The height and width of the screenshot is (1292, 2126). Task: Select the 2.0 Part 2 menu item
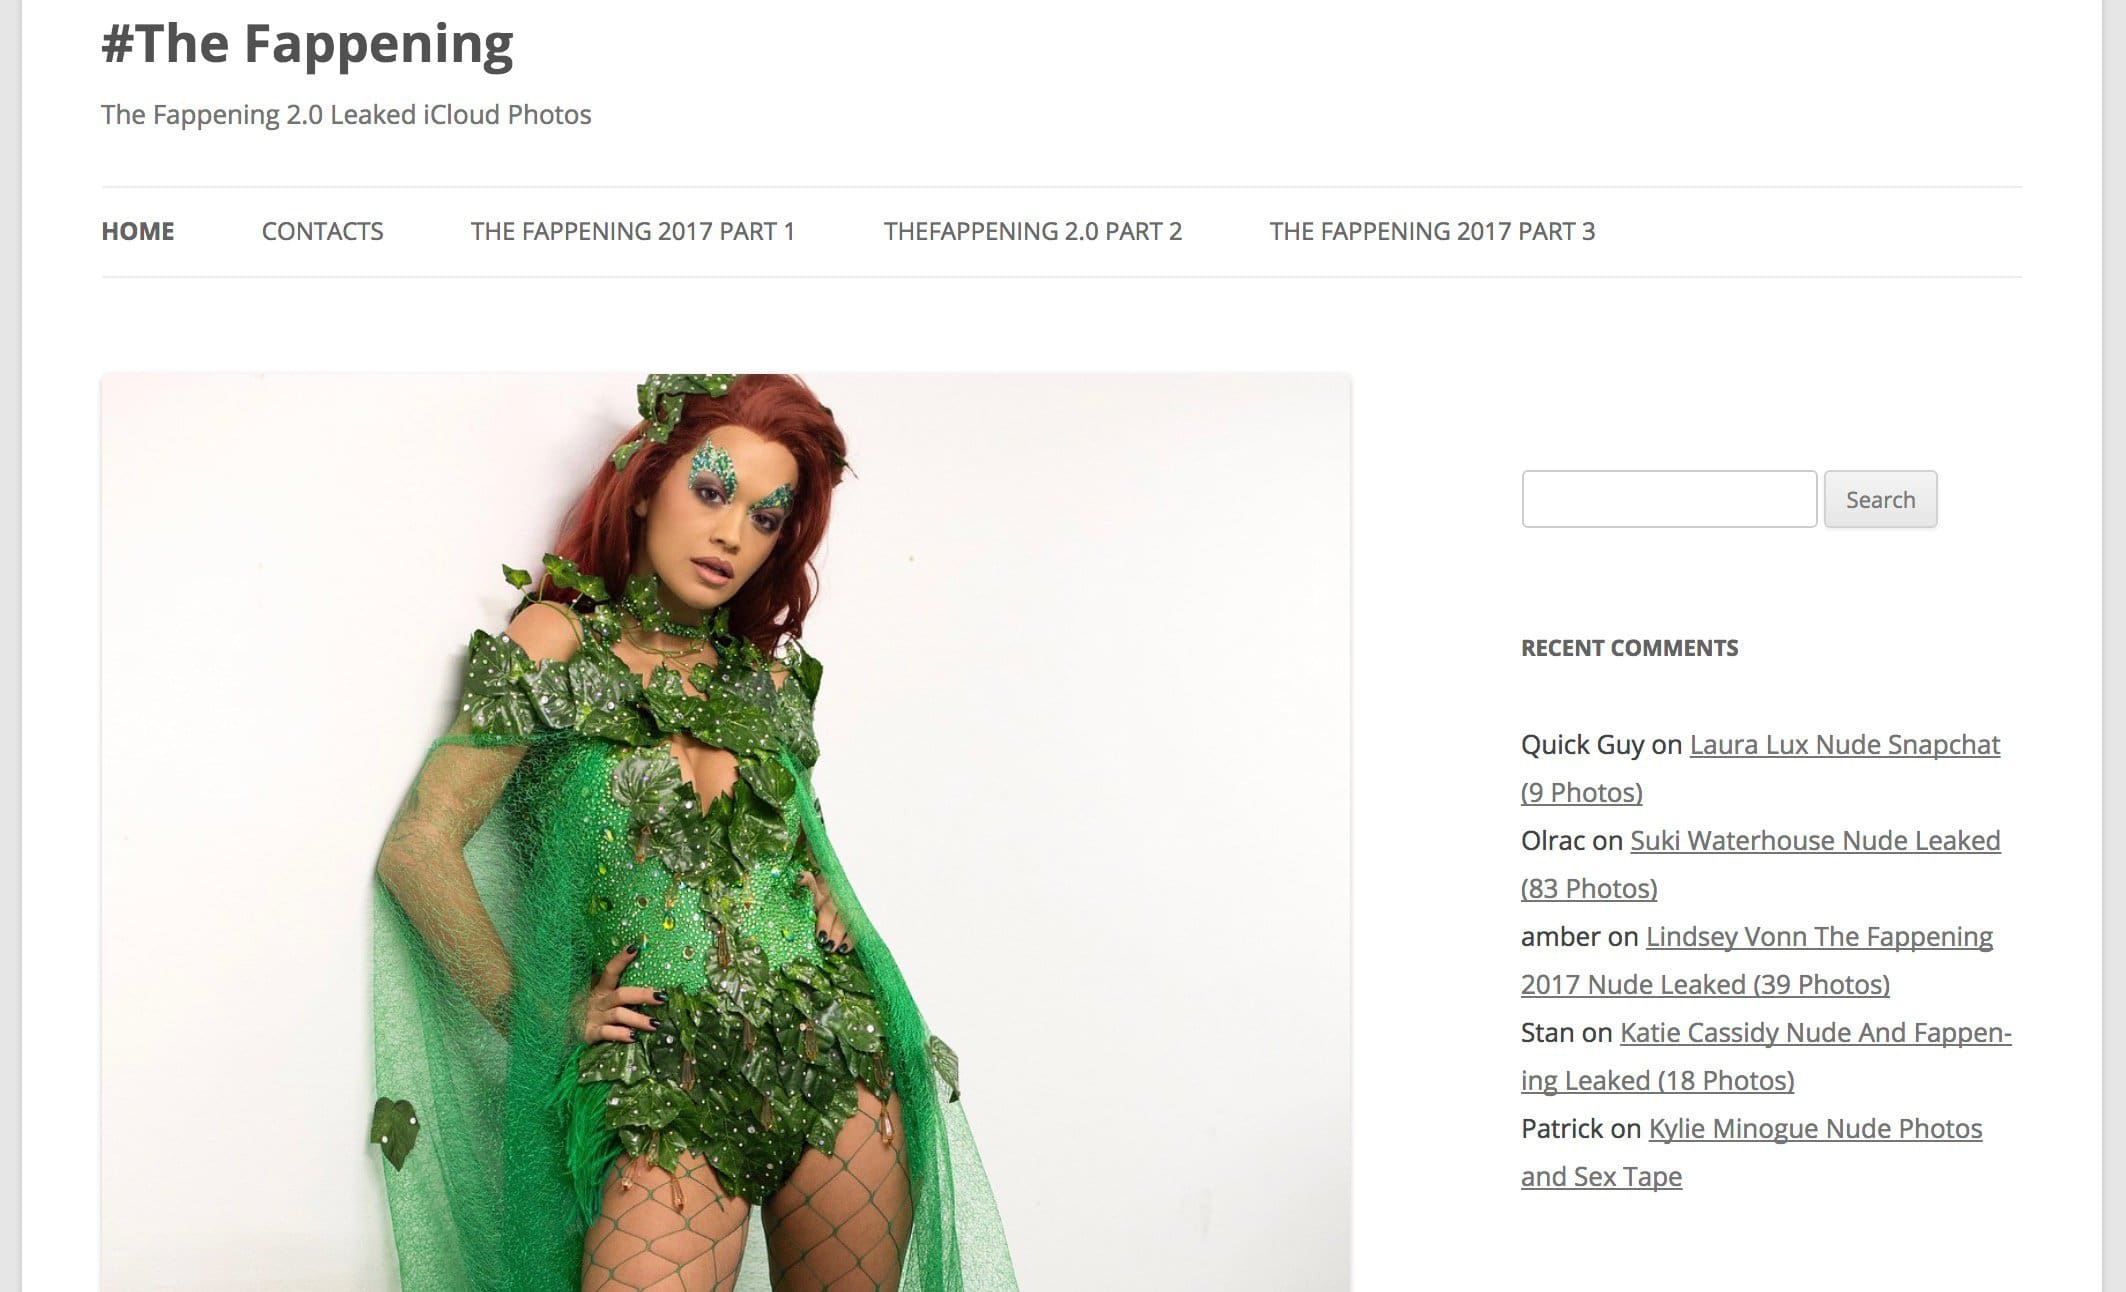pyautogui.click(x=1032, y=231)
